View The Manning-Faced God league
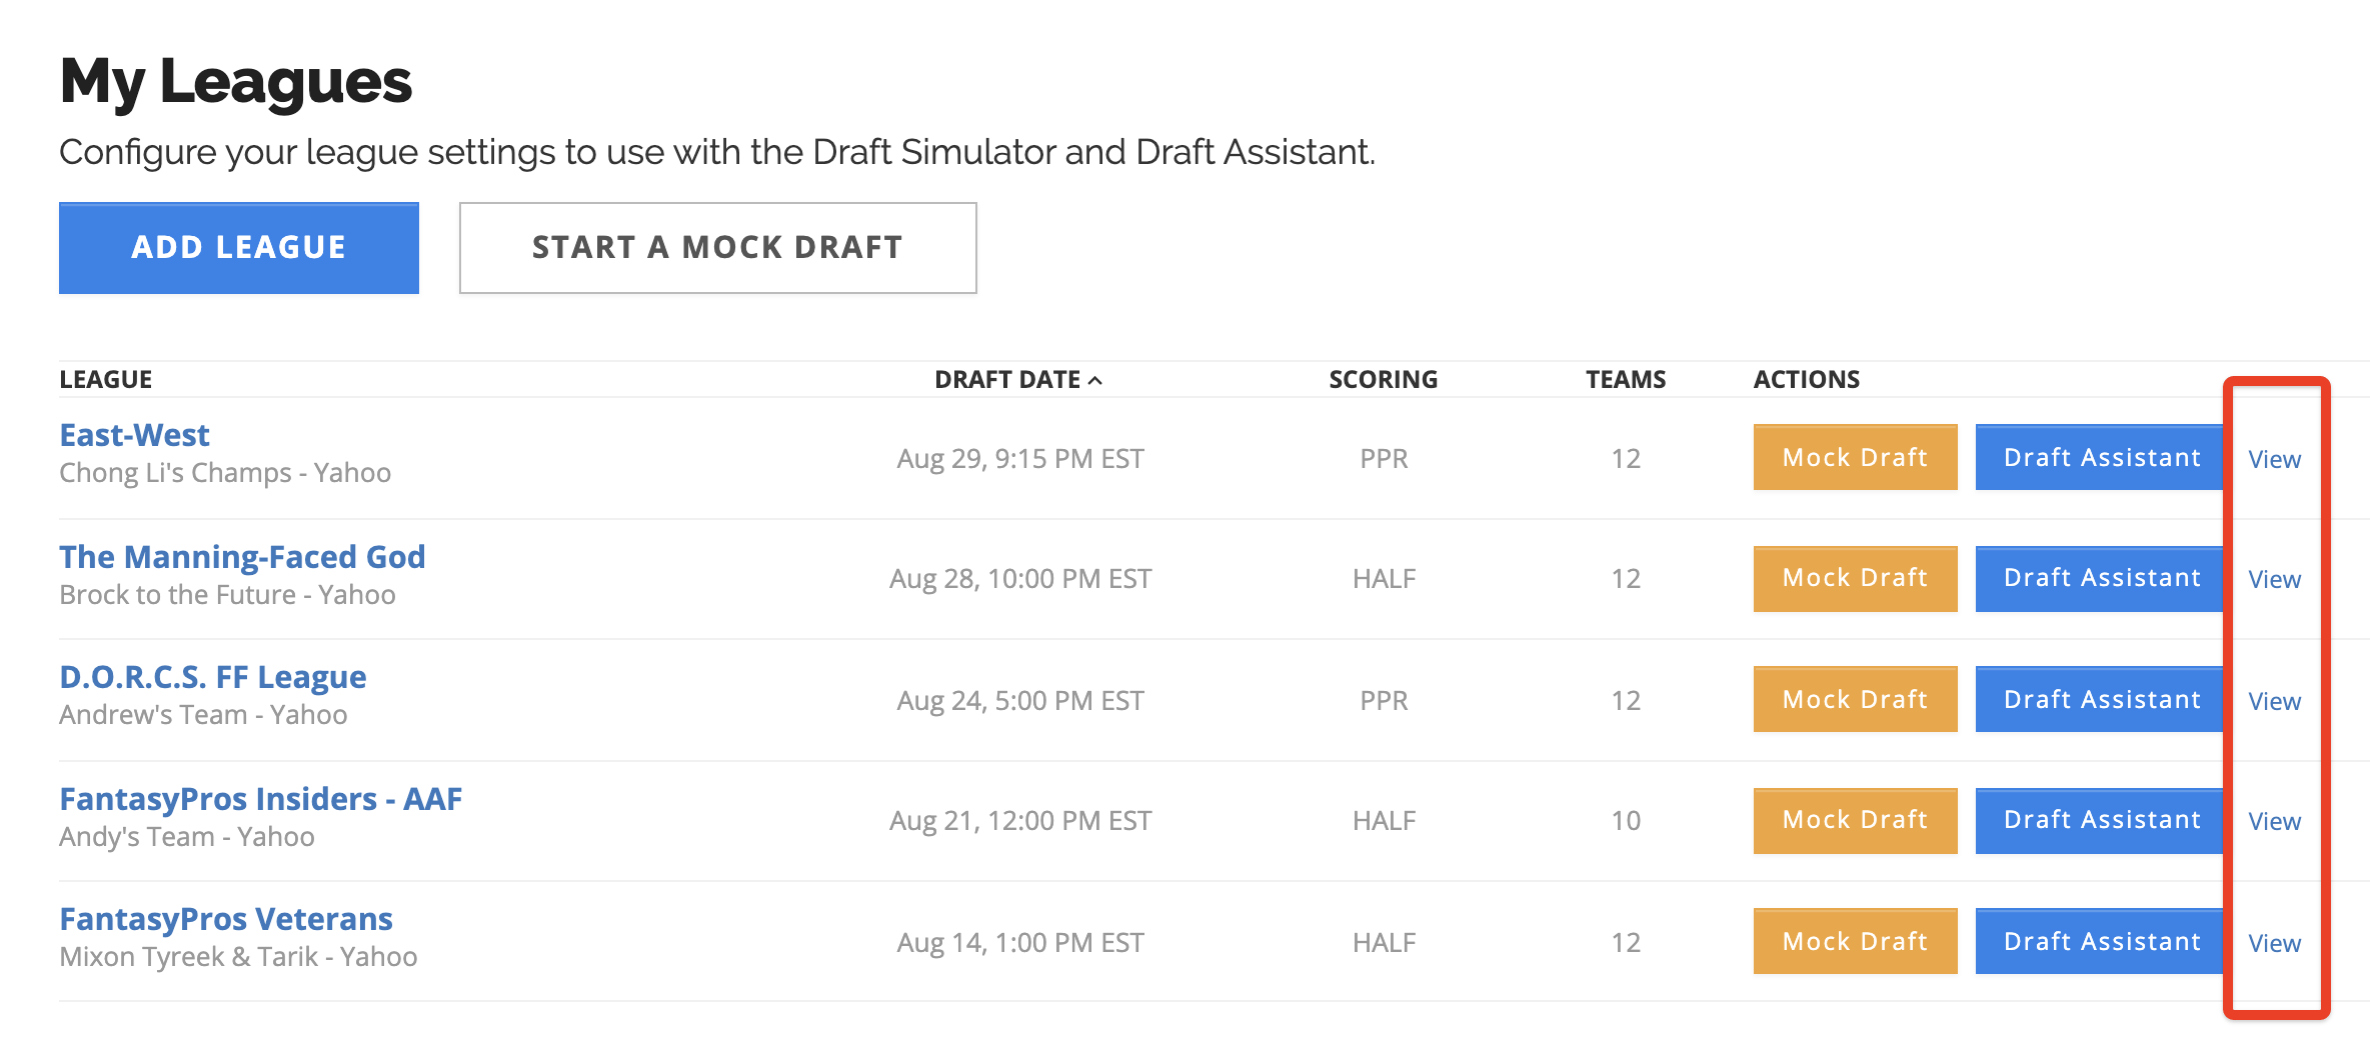2370x1058 pixels. coord(2274,579)
